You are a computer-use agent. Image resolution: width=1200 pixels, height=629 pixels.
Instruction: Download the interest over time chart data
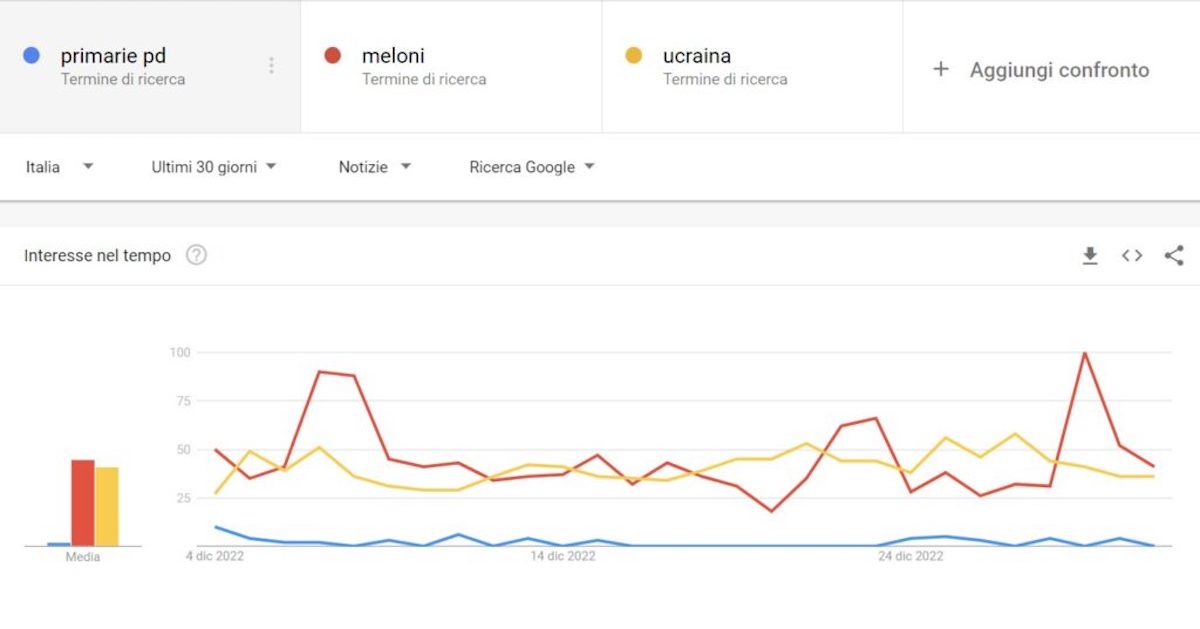point(1090,256)
